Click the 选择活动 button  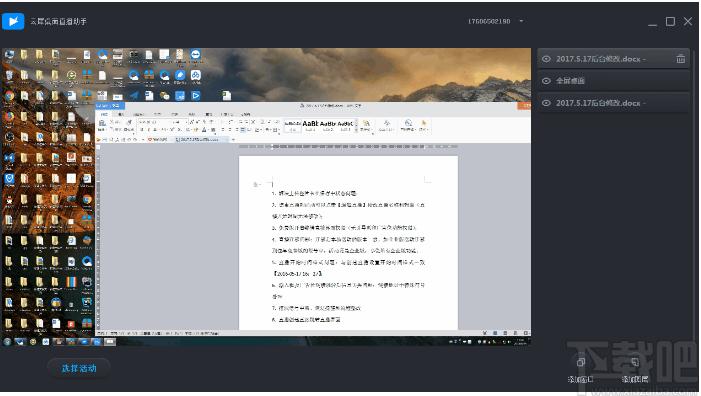click(79, 368)
